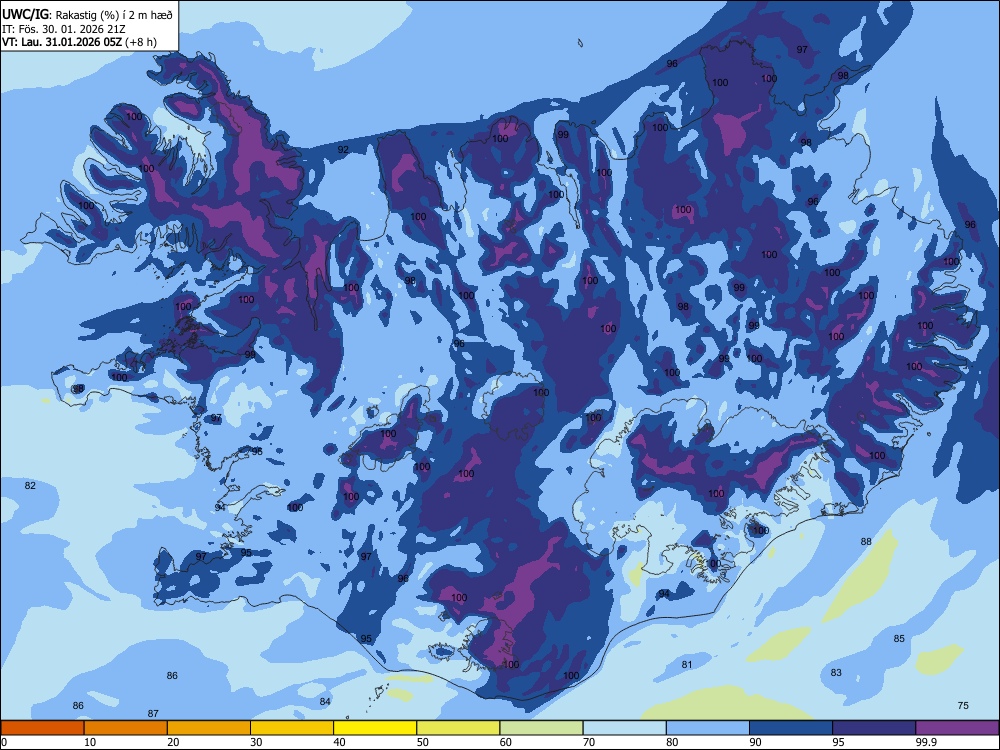Click the '90' tick label on color scale

tap(755, 742)
